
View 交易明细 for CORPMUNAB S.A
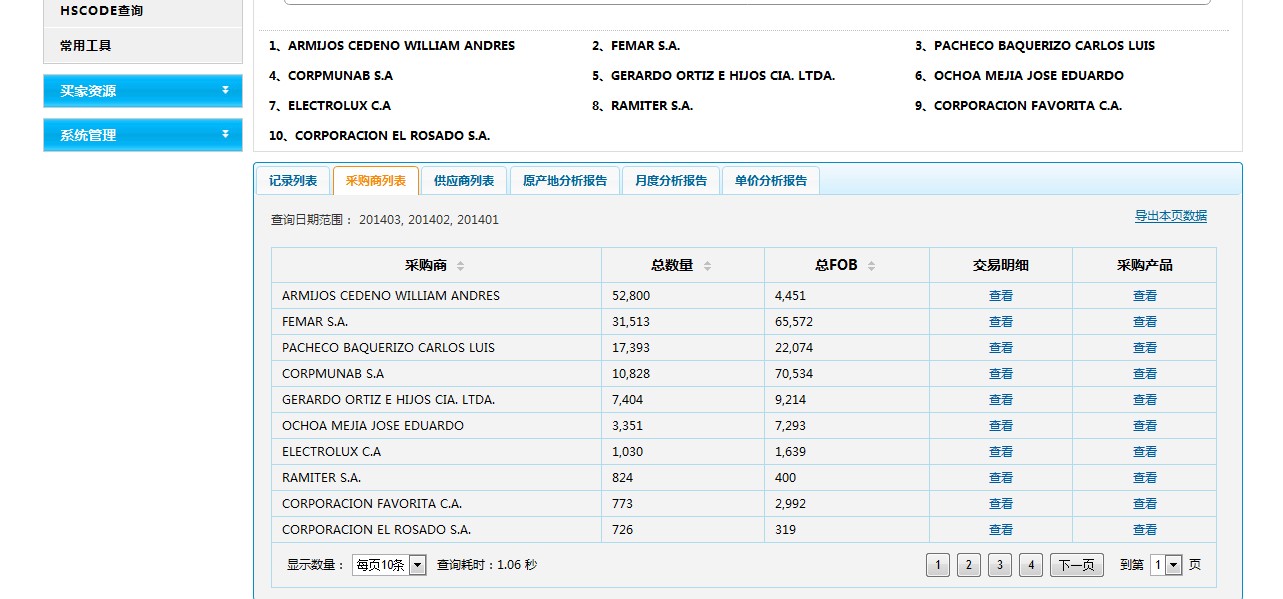(x=1001, y=374)
